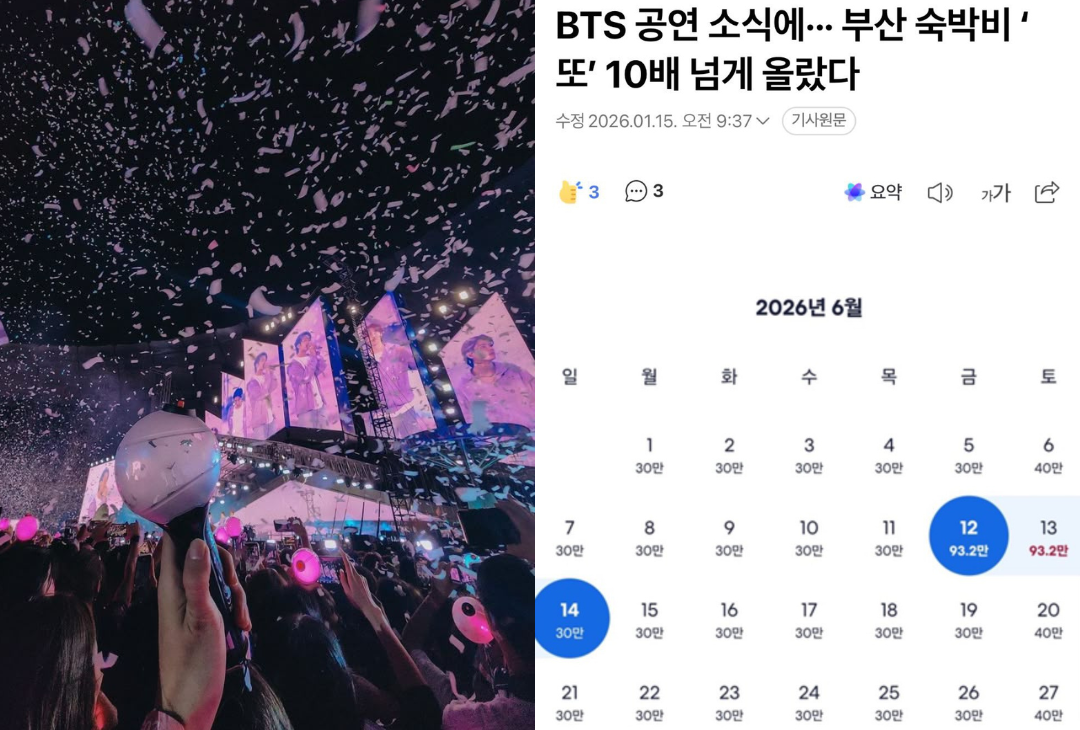Open the BTS concert confetti photo
This screenshot has height=730, width=1080.
point(267,365)
